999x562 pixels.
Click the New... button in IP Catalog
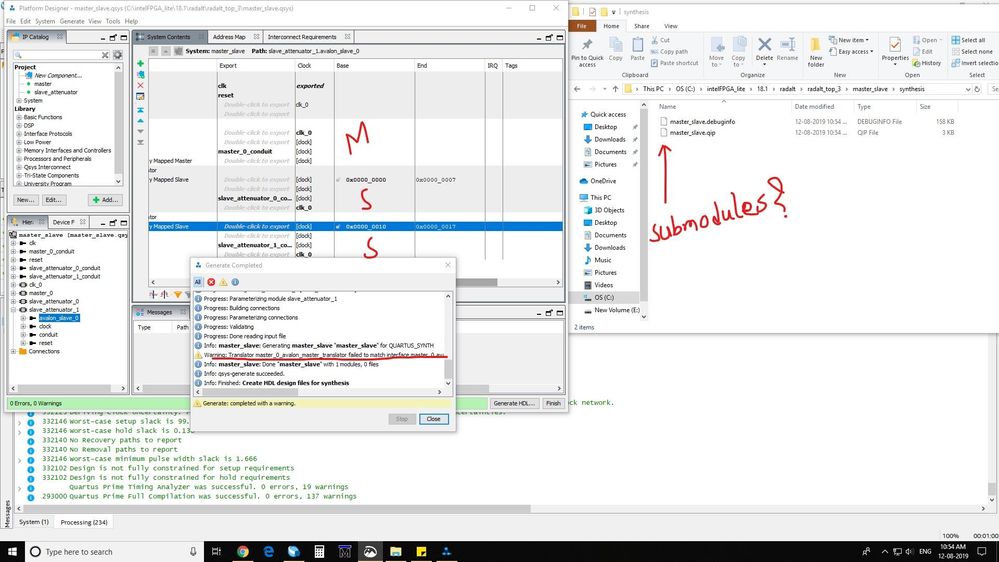tap(25, 200)
